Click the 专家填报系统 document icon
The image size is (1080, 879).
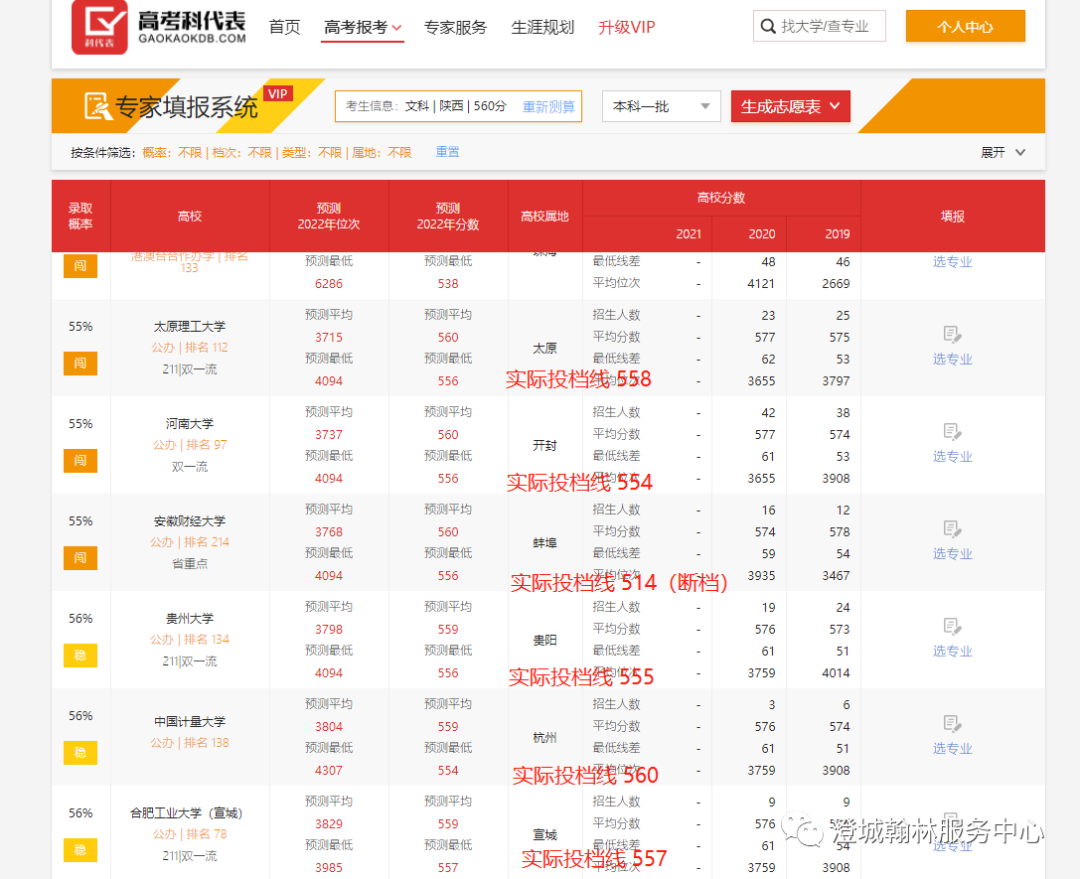click(97, 106)
